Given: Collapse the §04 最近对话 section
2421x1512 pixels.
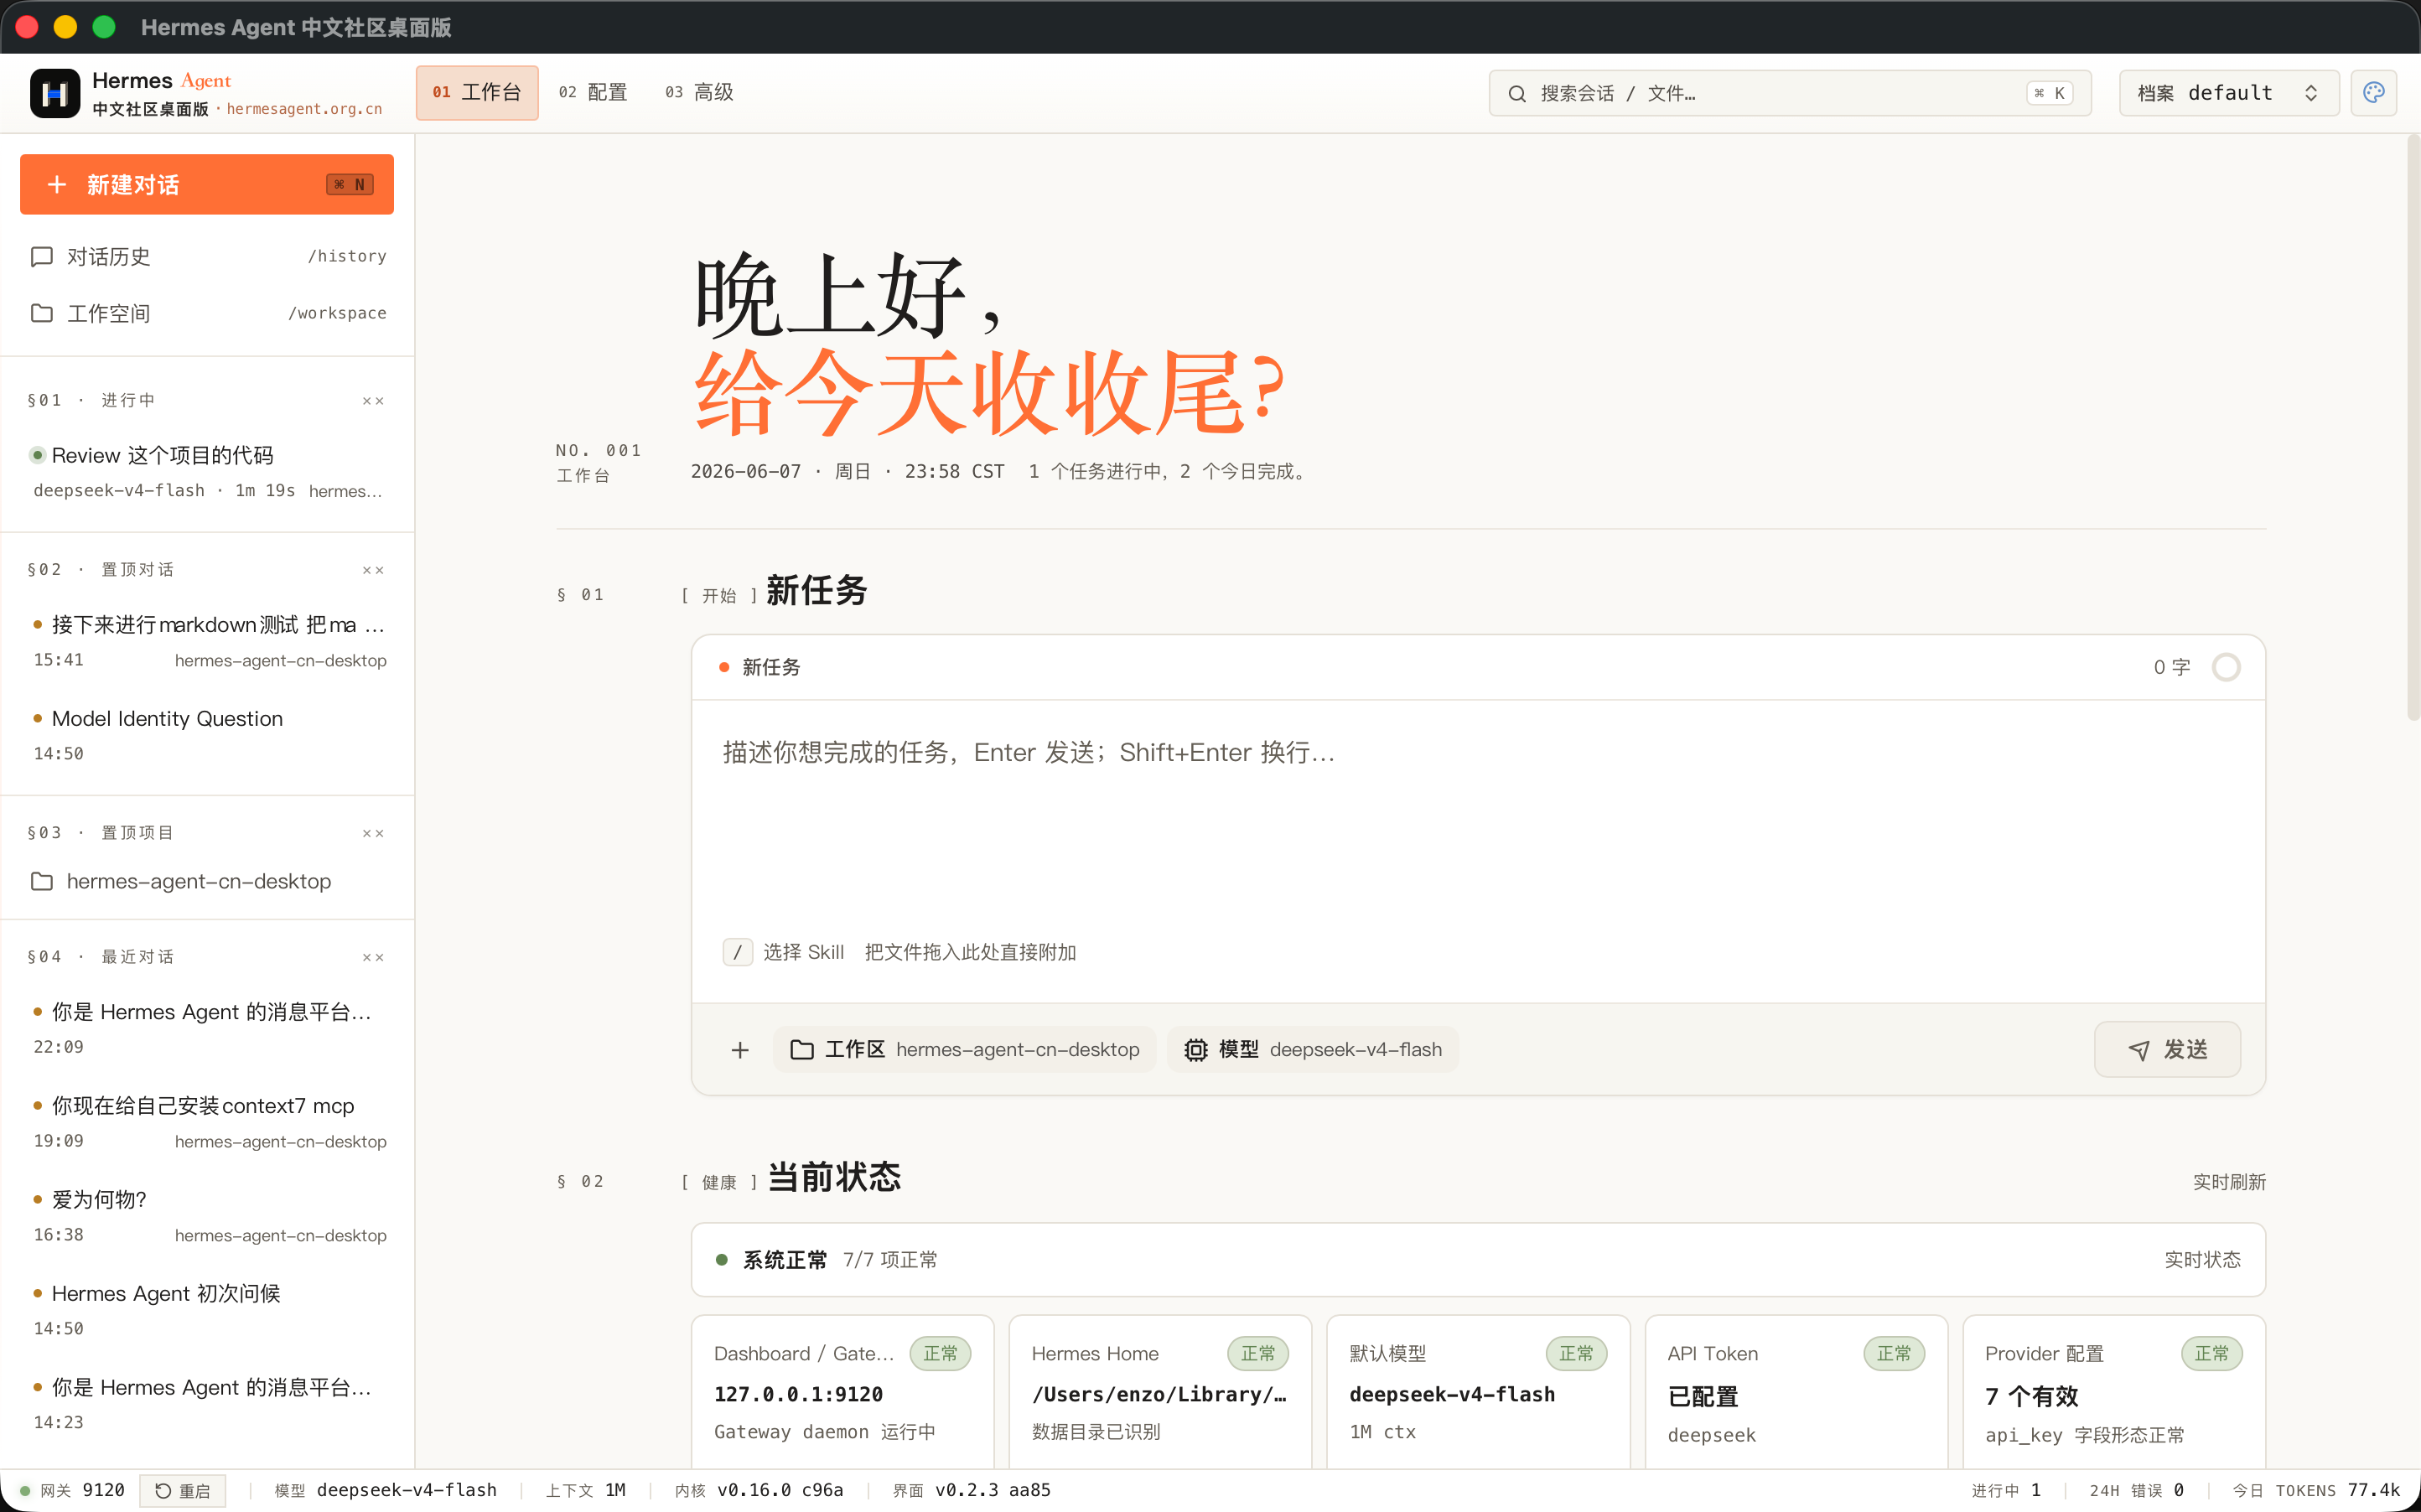Looking at the screenshot, I should [x=373, y=957].
